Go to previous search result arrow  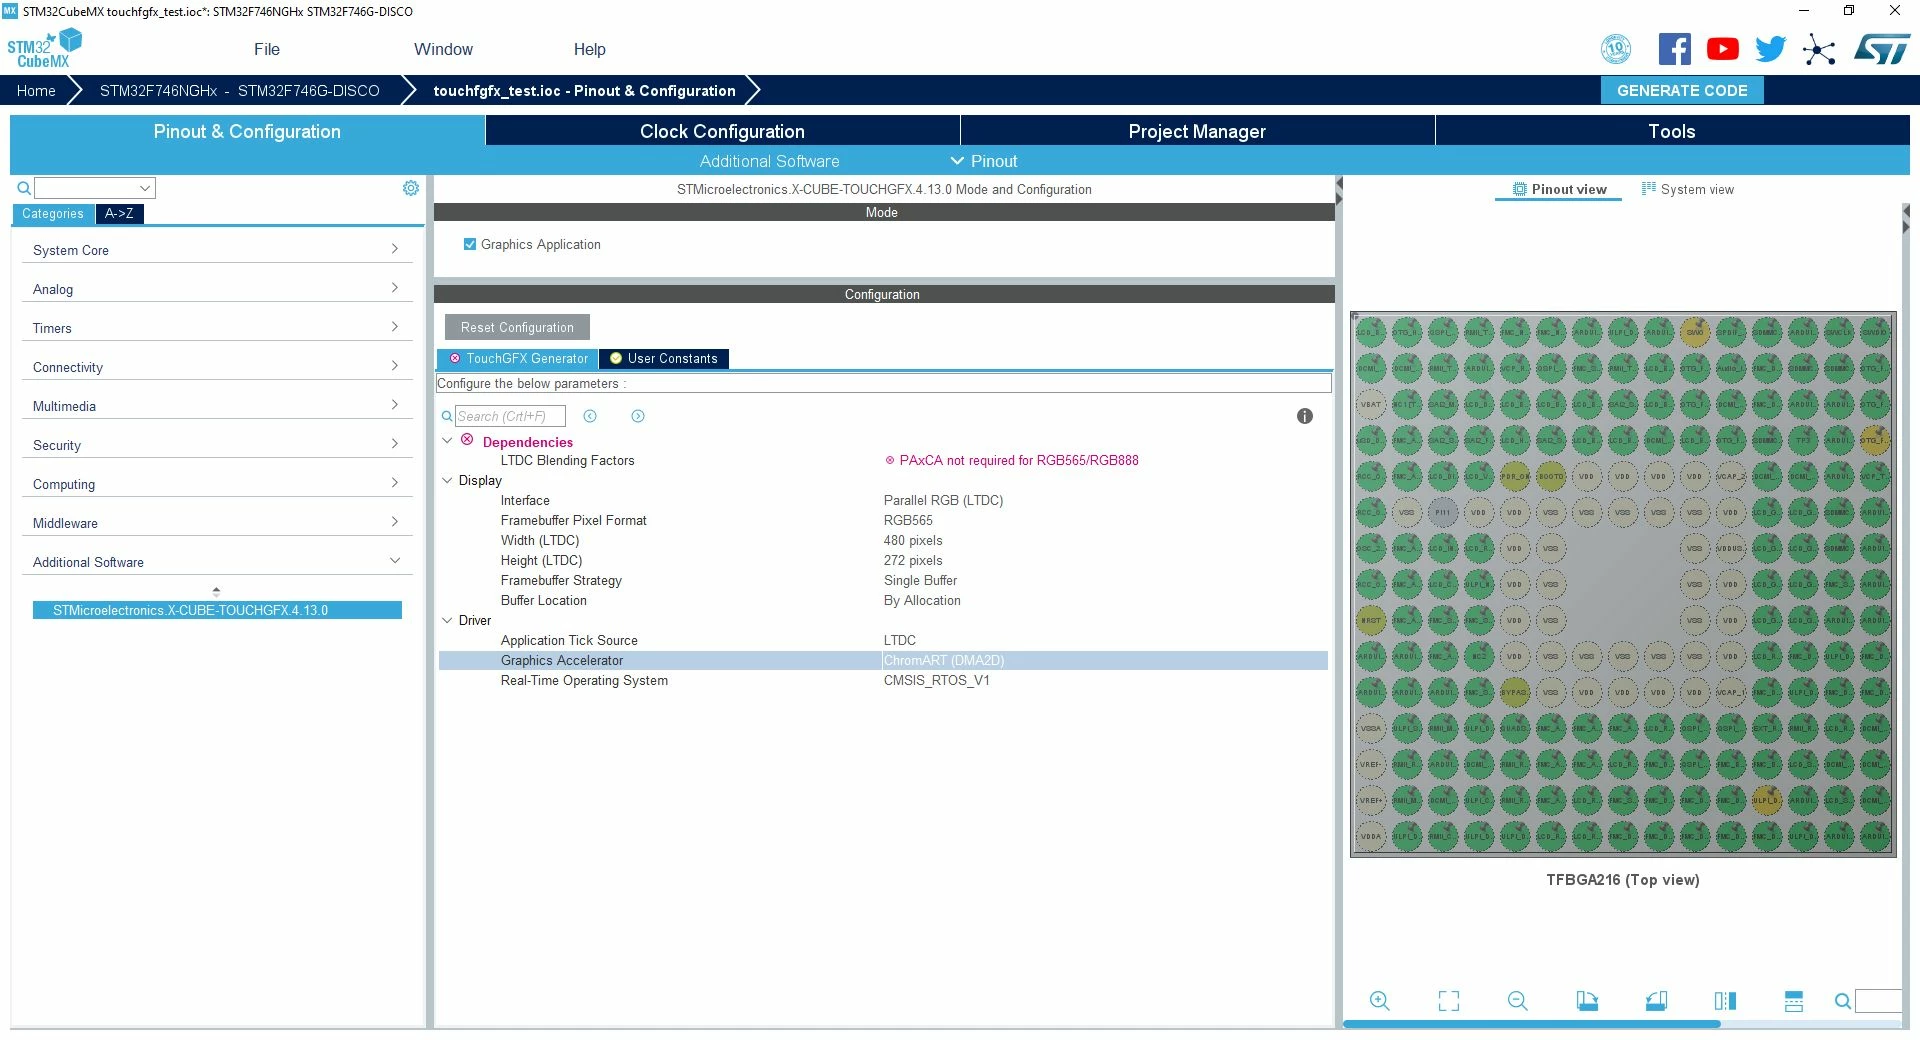(590, 416)
